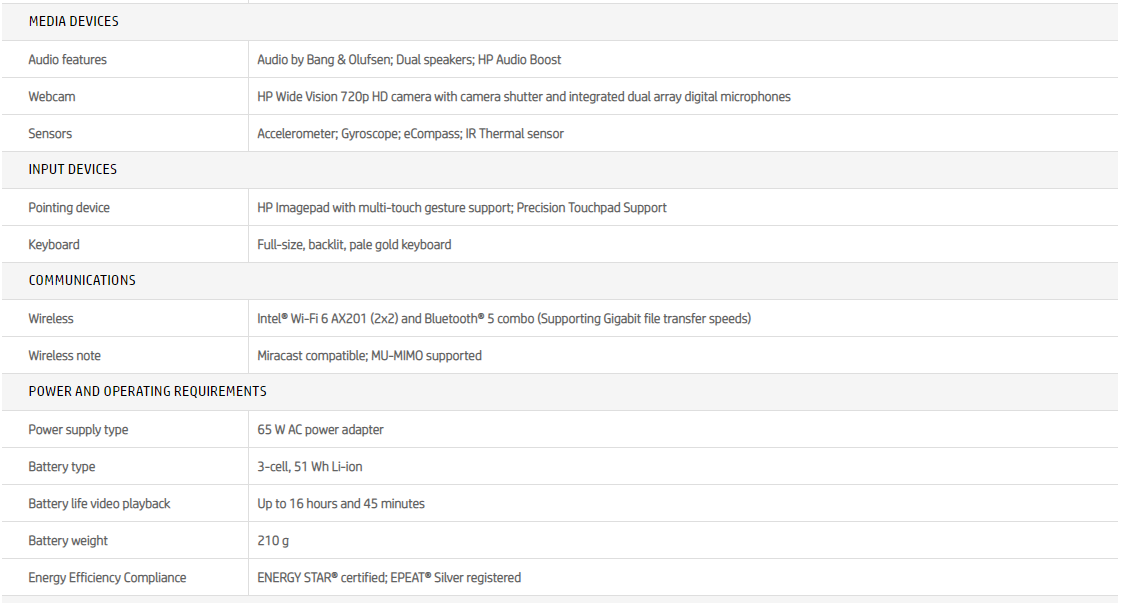Click the 65 W AC power adapter value
The width and height of the screenshot is (1121, 603).
320,430
